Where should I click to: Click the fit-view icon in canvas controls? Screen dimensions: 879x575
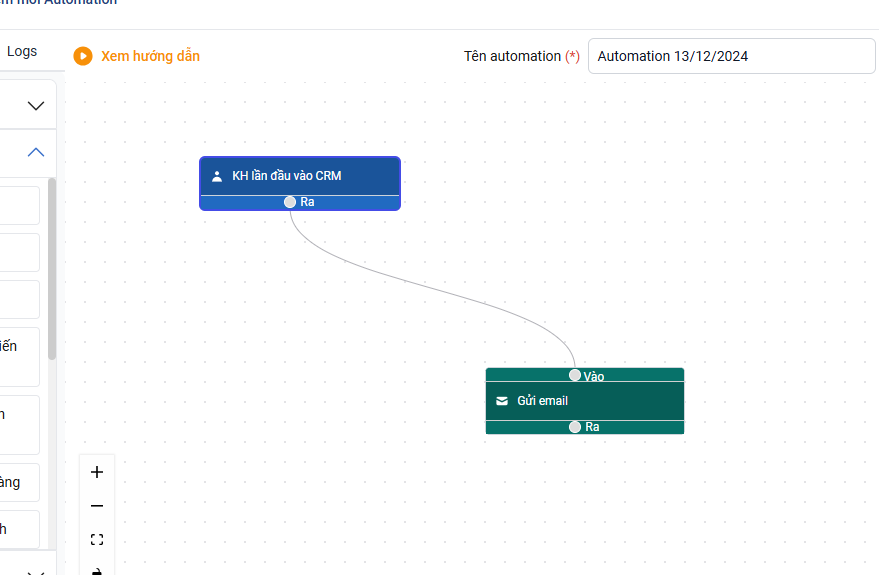pyautogui.click(x=97, y=540)
